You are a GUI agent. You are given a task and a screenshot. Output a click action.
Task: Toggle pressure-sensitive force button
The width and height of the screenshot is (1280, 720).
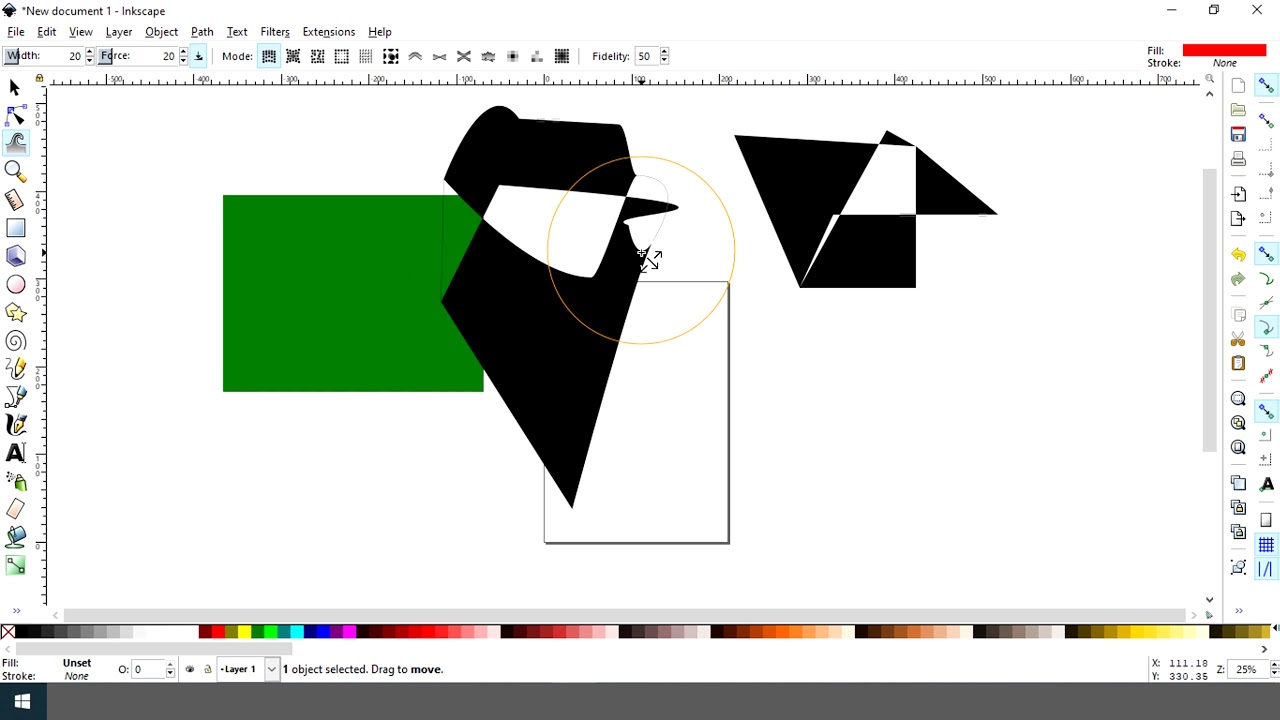(x=198, y=57)
